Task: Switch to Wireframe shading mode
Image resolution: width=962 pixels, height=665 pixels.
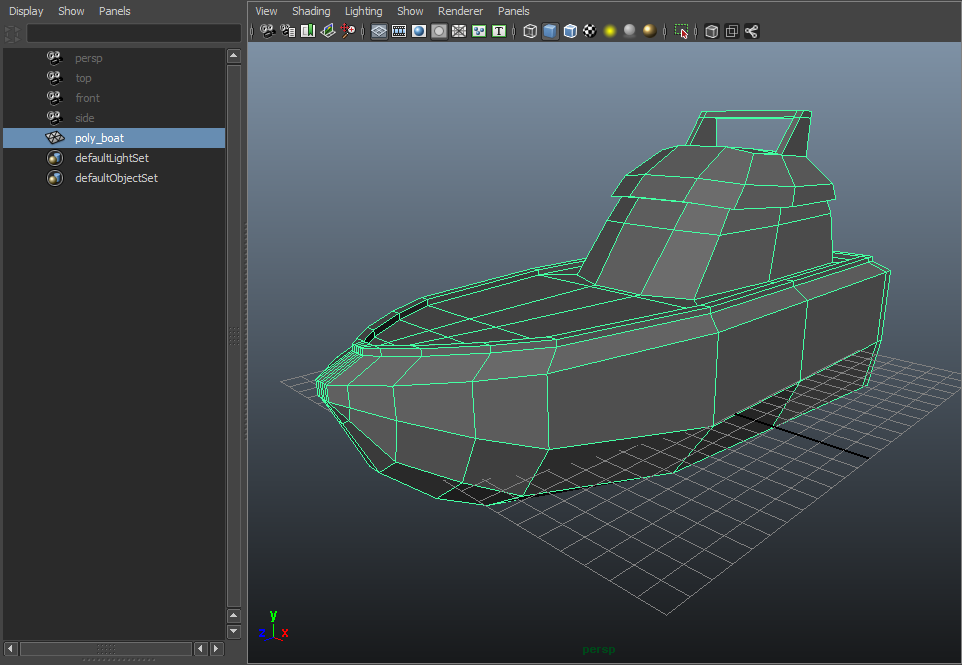Action: tap(530, 31)
